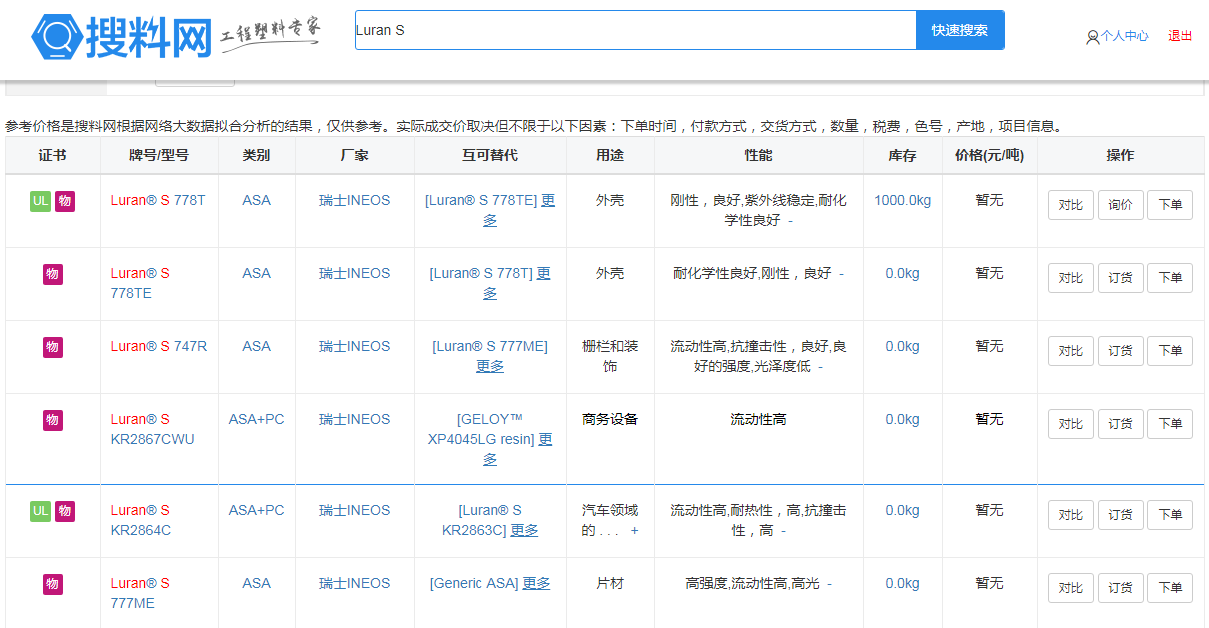The height and width of the screenshot is (628, 1209).
Task: Expand 更多 substitutes for Generic ASA row
Action: tap(536, 583)
